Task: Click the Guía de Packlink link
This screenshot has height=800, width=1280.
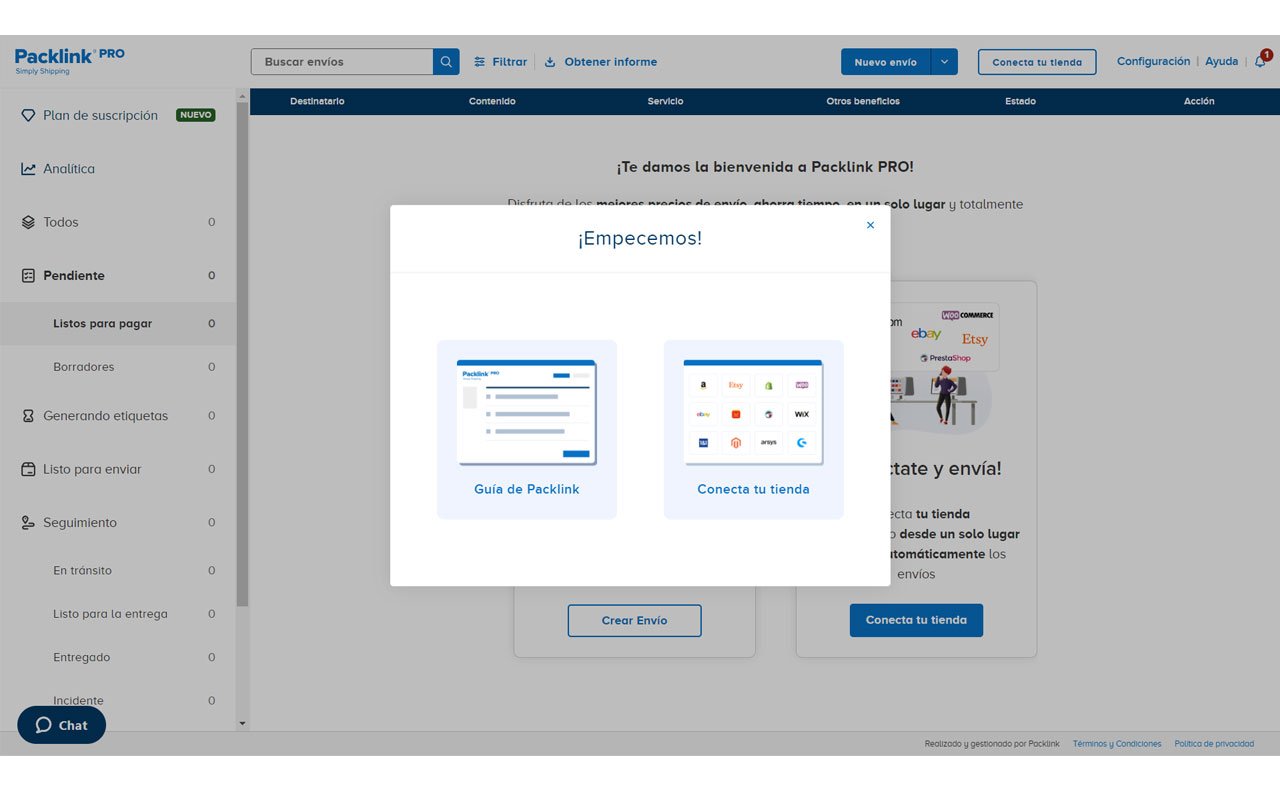Action: [x=527, y=489]
